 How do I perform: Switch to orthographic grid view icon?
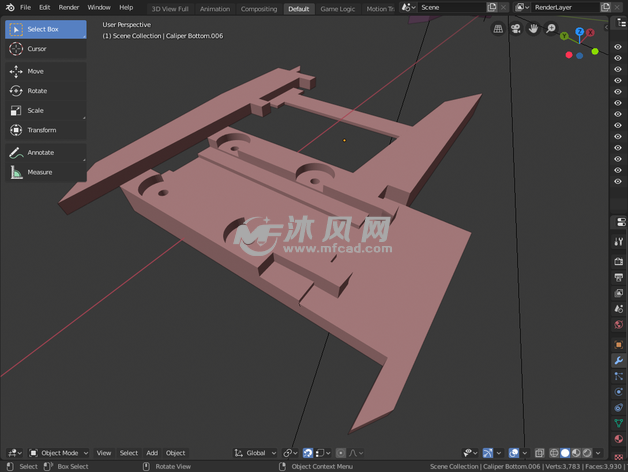pyautogui.click(x=499, y=29)
